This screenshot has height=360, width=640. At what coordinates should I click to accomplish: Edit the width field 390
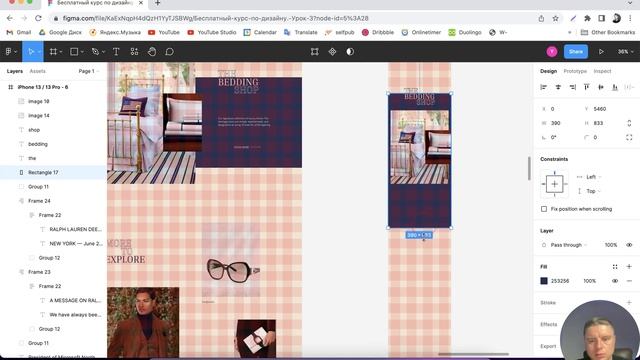pyautogui.click(x=556, y=123)
